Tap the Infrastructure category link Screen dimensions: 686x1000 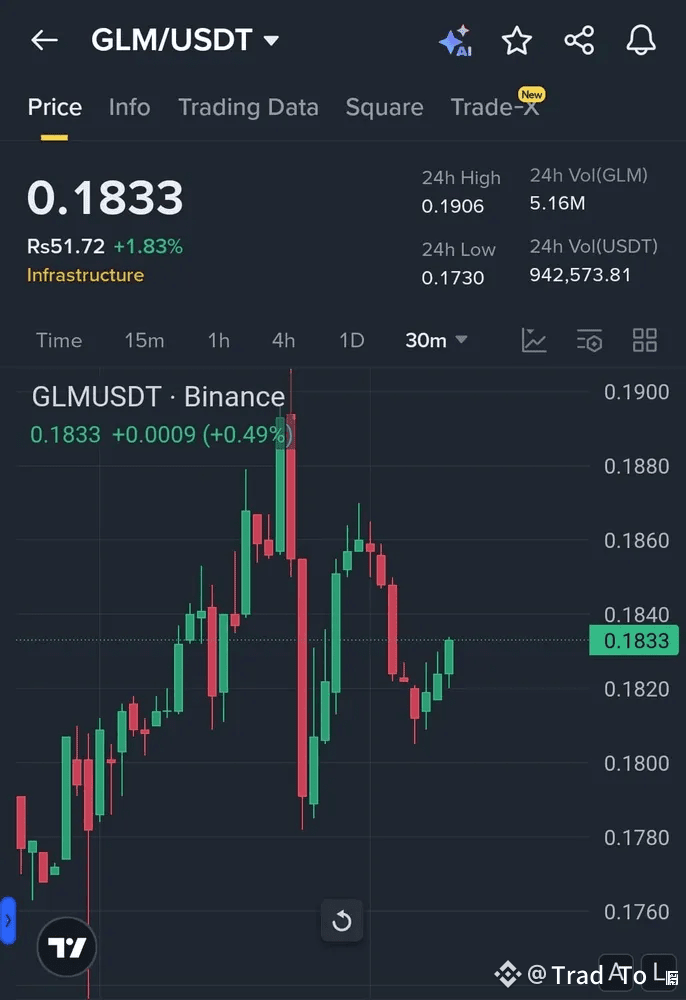[x=85, y=275]
